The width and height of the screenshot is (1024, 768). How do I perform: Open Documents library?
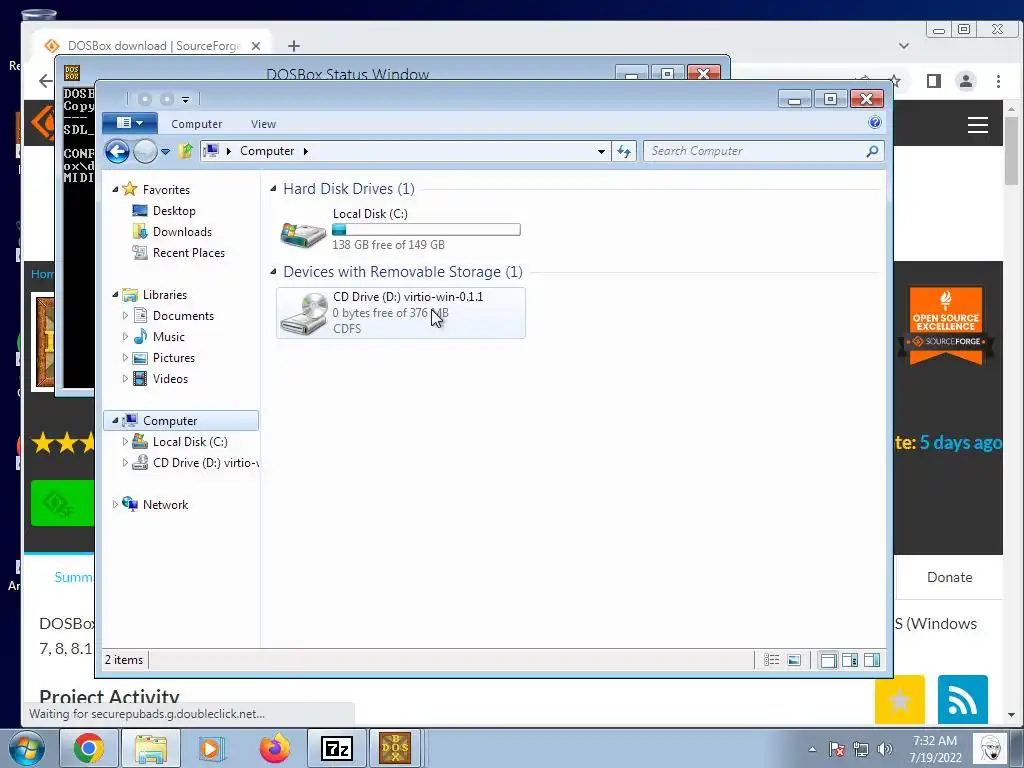pos(183,315)
